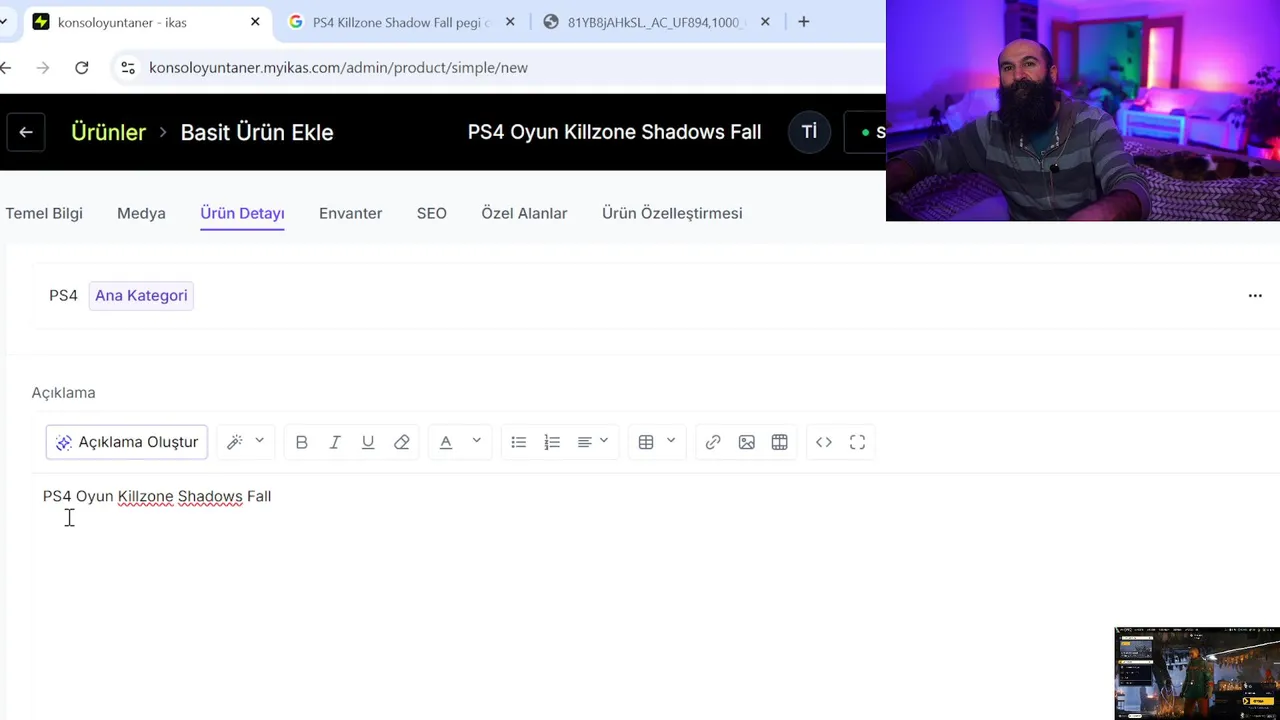Insert a link in the description
The height and width of the screenshot is (720, 1280).
[x=713, y=442]
